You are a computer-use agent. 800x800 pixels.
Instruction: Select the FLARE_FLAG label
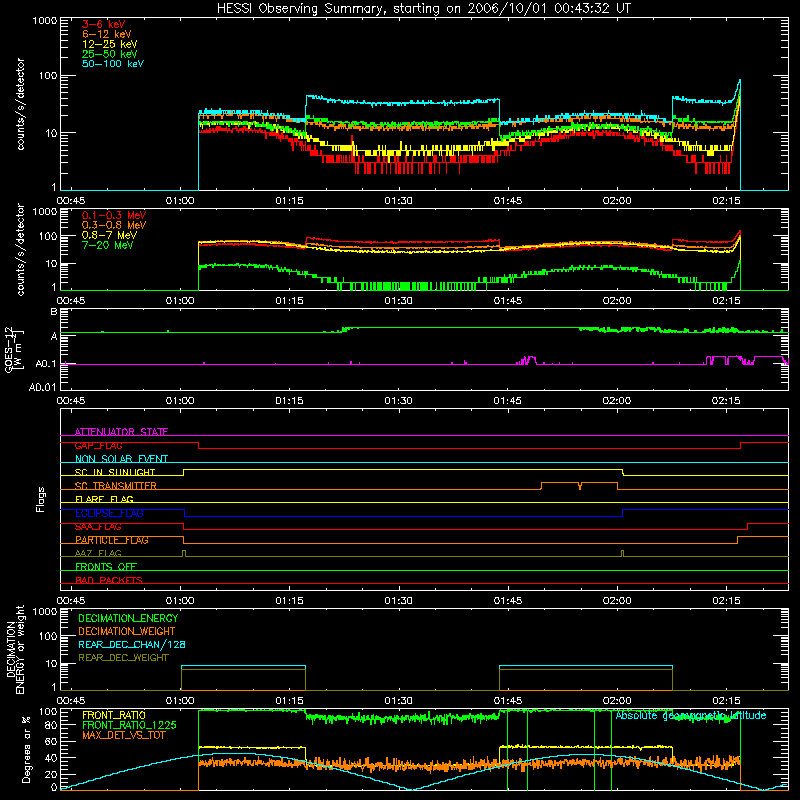click(104, 499)
